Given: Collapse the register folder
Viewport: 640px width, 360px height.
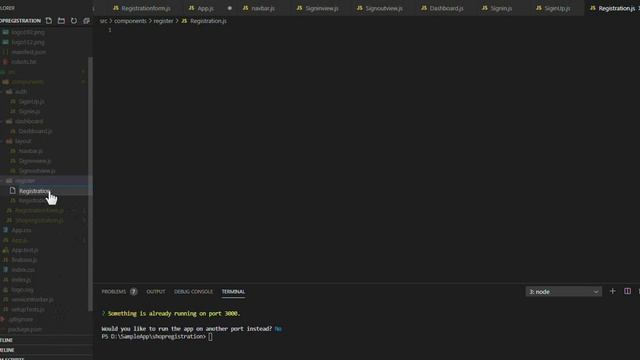Looking at the screenshot, I should pos(24,180).
